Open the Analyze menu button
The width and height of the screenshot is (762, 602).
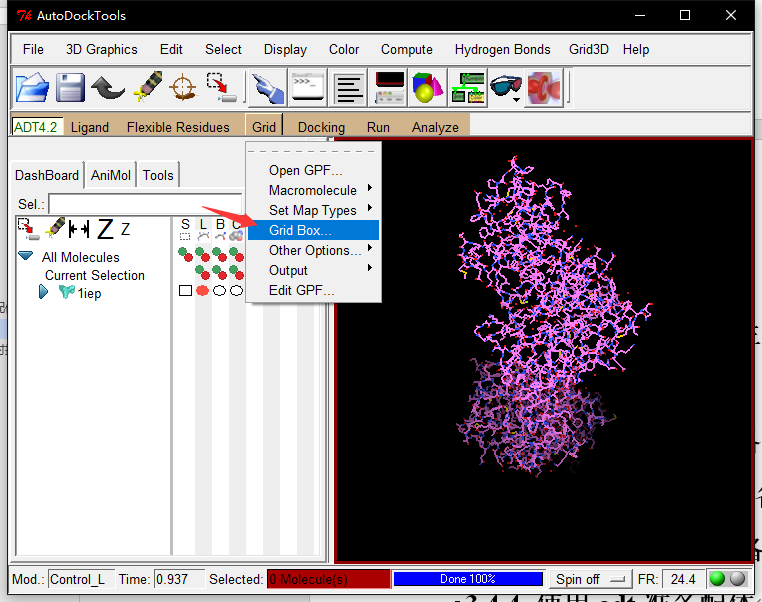click(435, 127)
